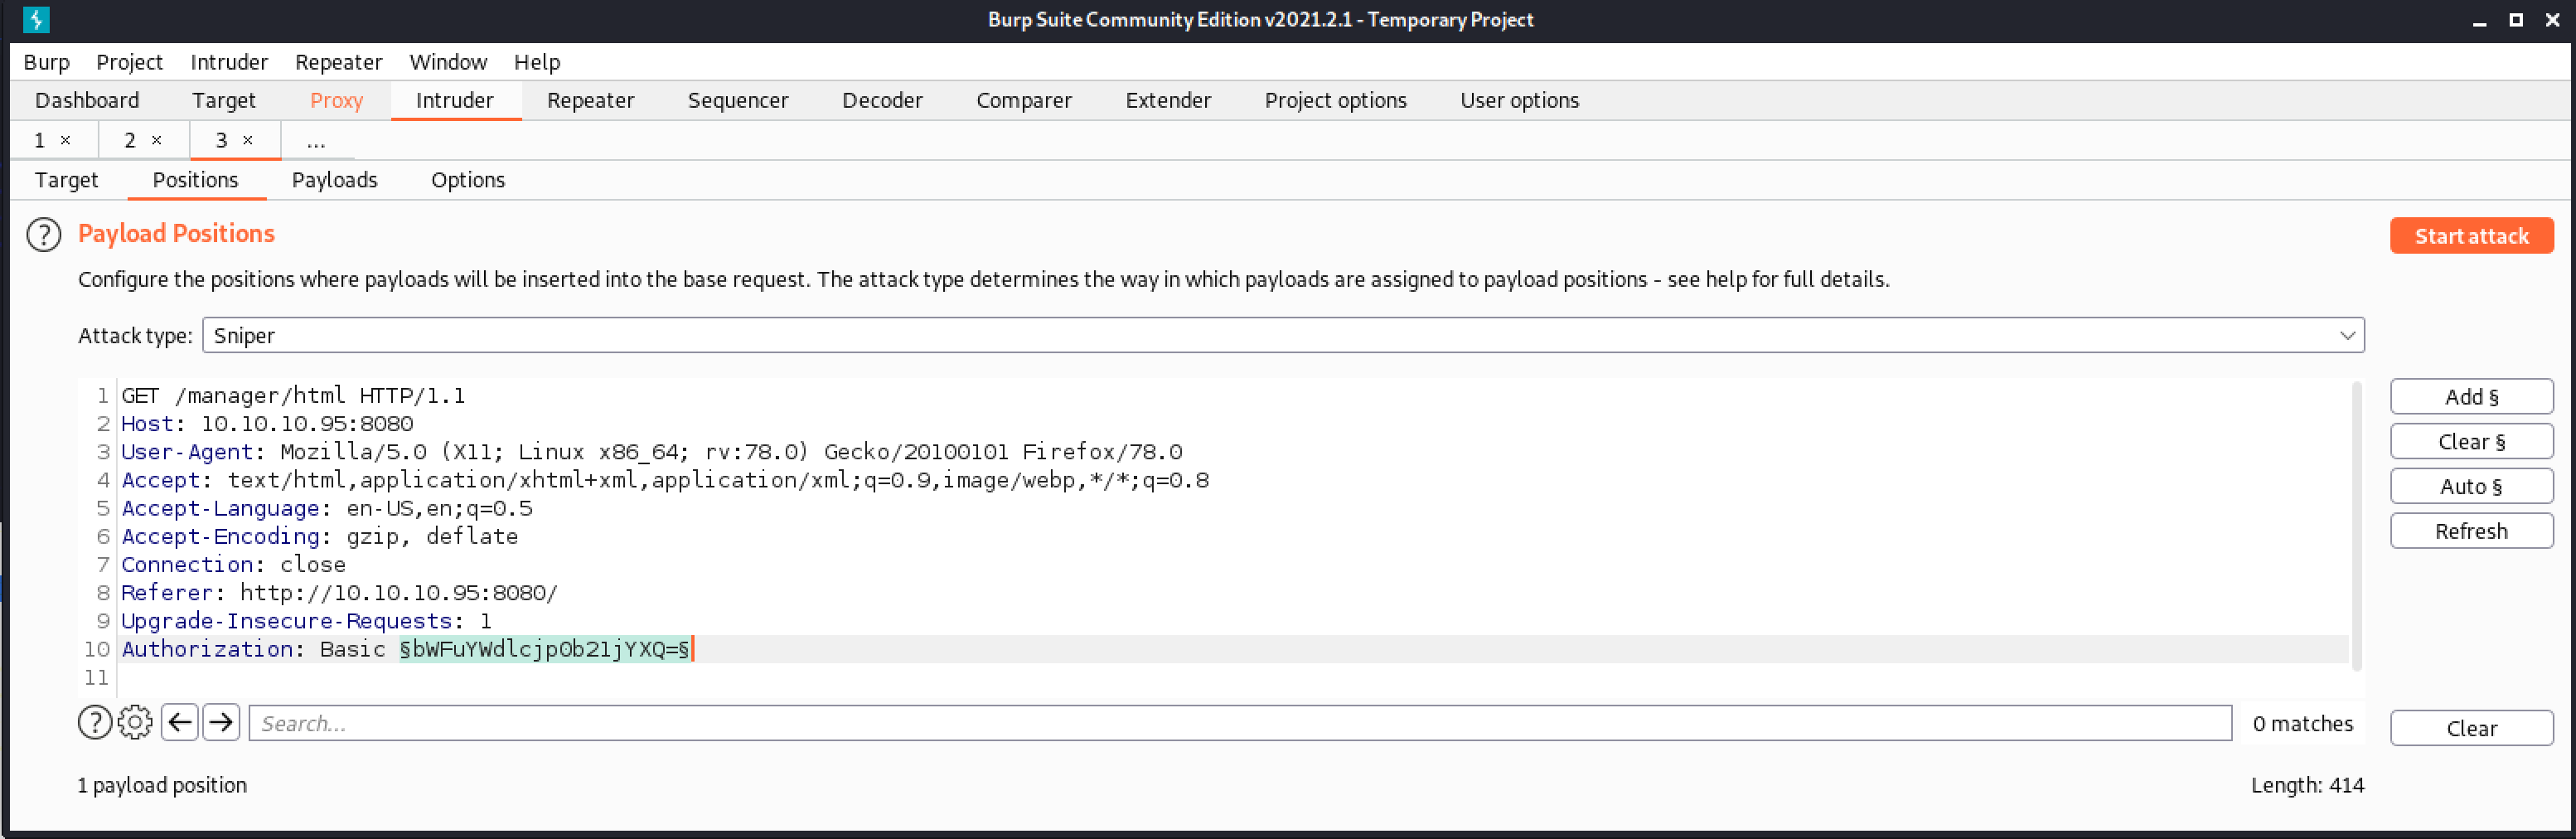The width and height of the screenshot is (2576, 839).
Task: Click the Add § button
Action: (x=2471, y=397)
